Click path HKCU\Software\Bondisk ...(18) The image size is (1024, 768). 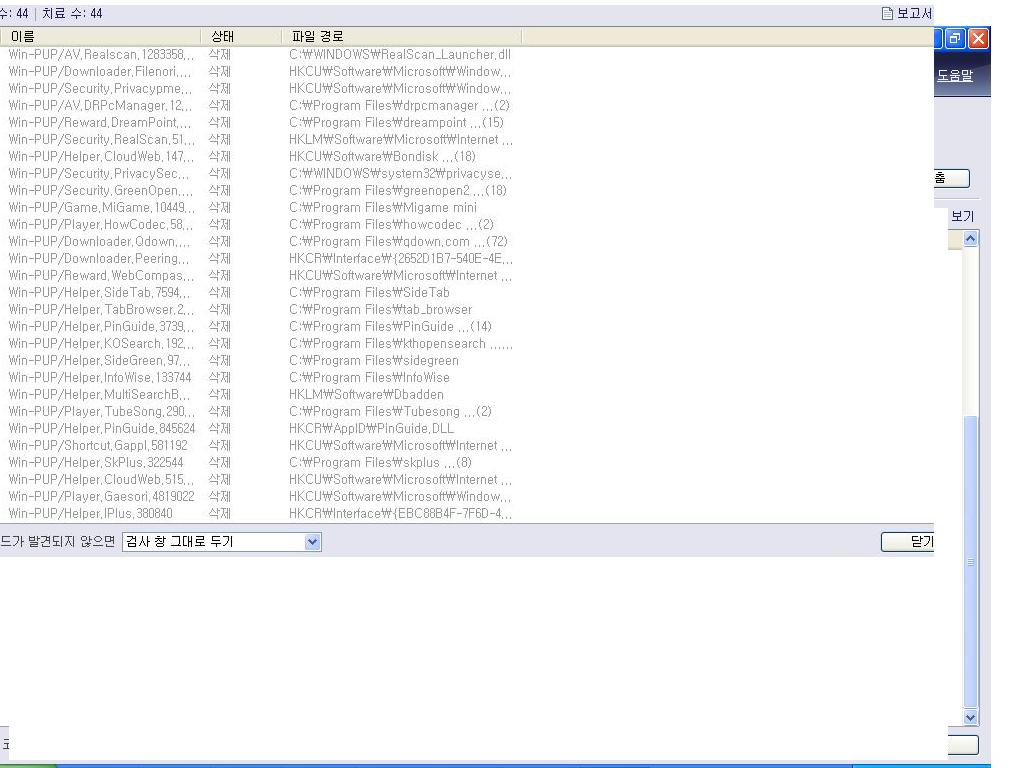[382, 156]
